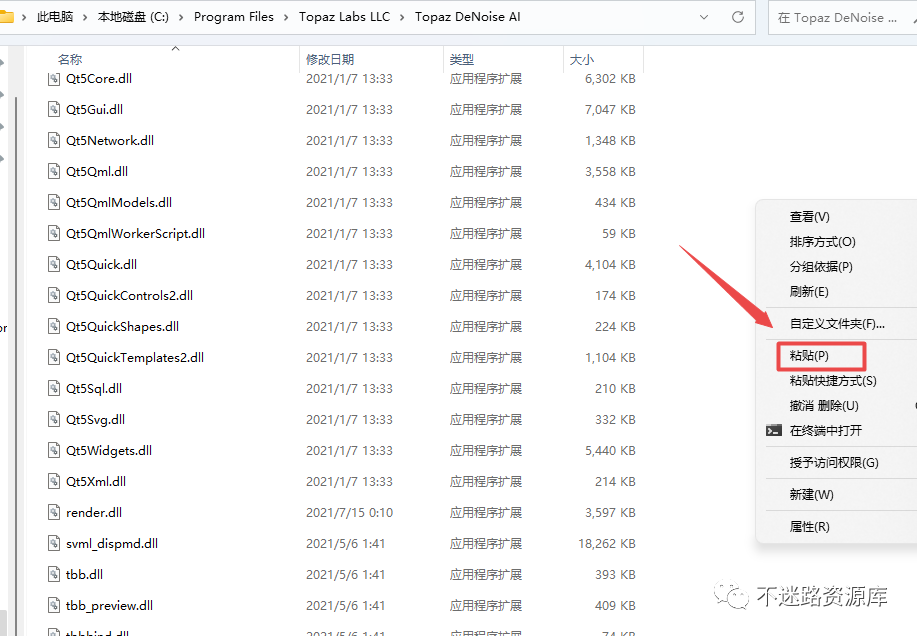Open the 新建(W) submenu

click(811, 495)
